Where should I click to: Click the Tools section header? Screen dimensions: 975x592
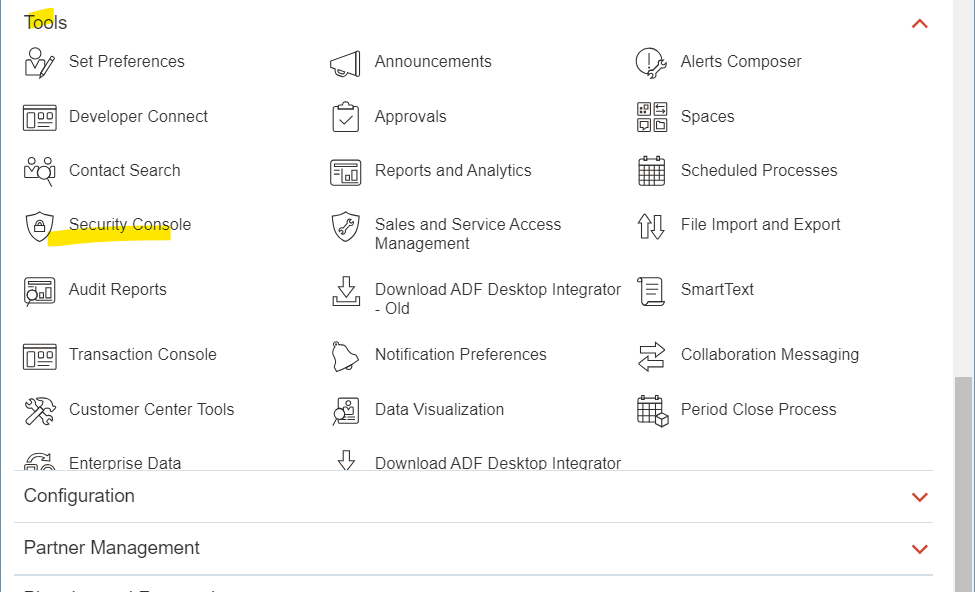click(x=46, y=22)
